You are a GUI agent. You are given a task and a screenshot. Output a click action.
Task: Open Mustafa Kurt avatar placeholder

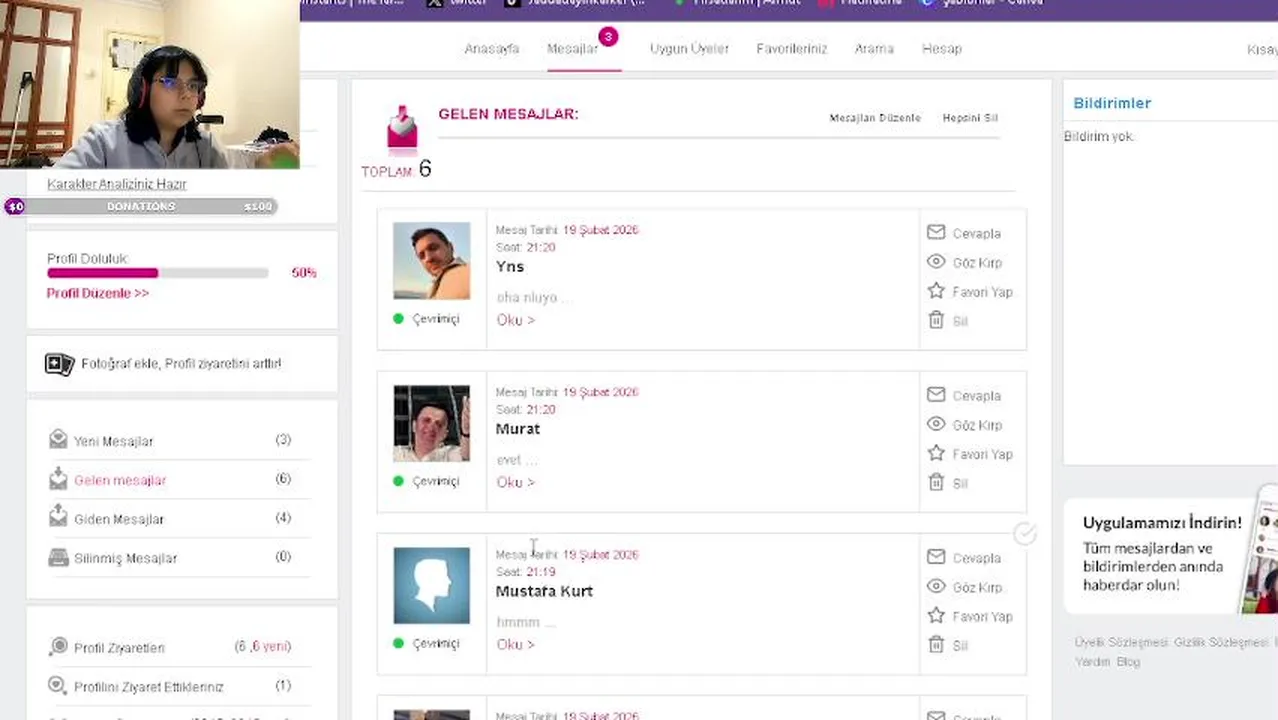click(x=431, y=585)
